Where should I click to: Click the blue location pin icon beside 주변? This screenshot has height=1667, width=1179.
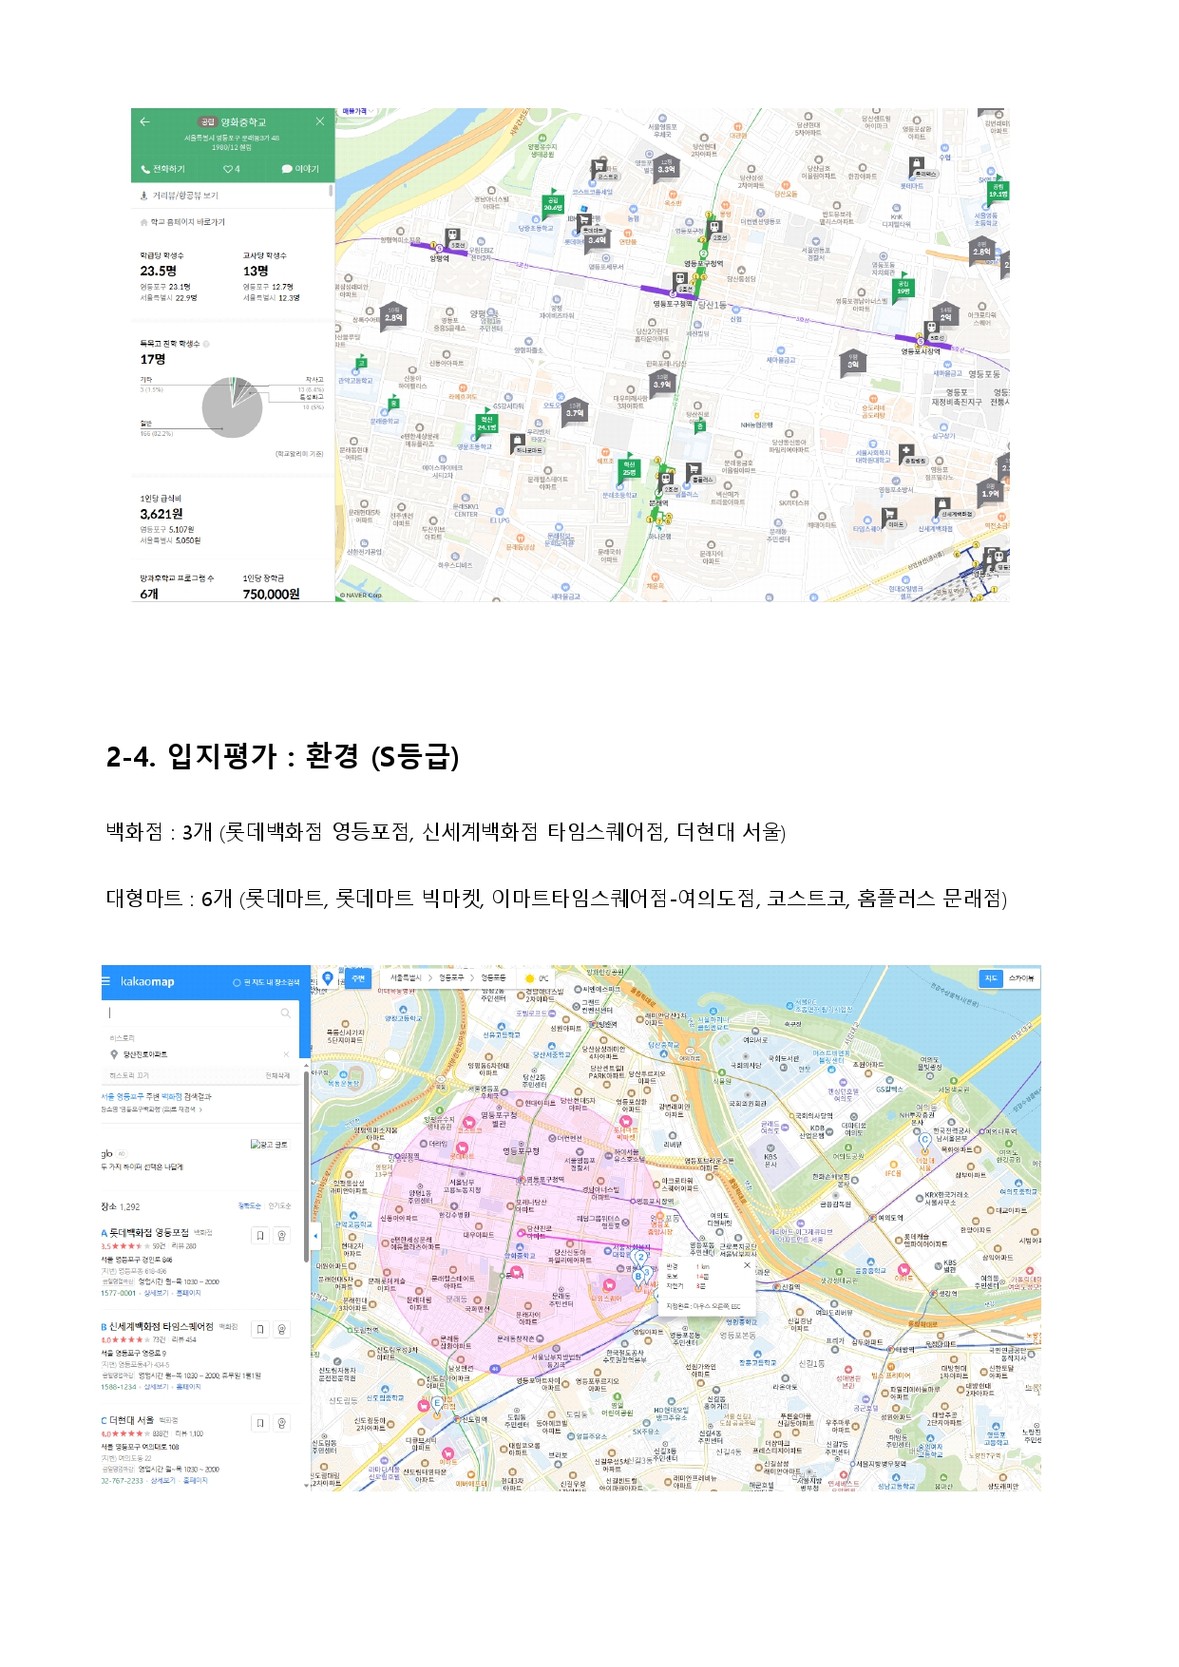[328, 978]
